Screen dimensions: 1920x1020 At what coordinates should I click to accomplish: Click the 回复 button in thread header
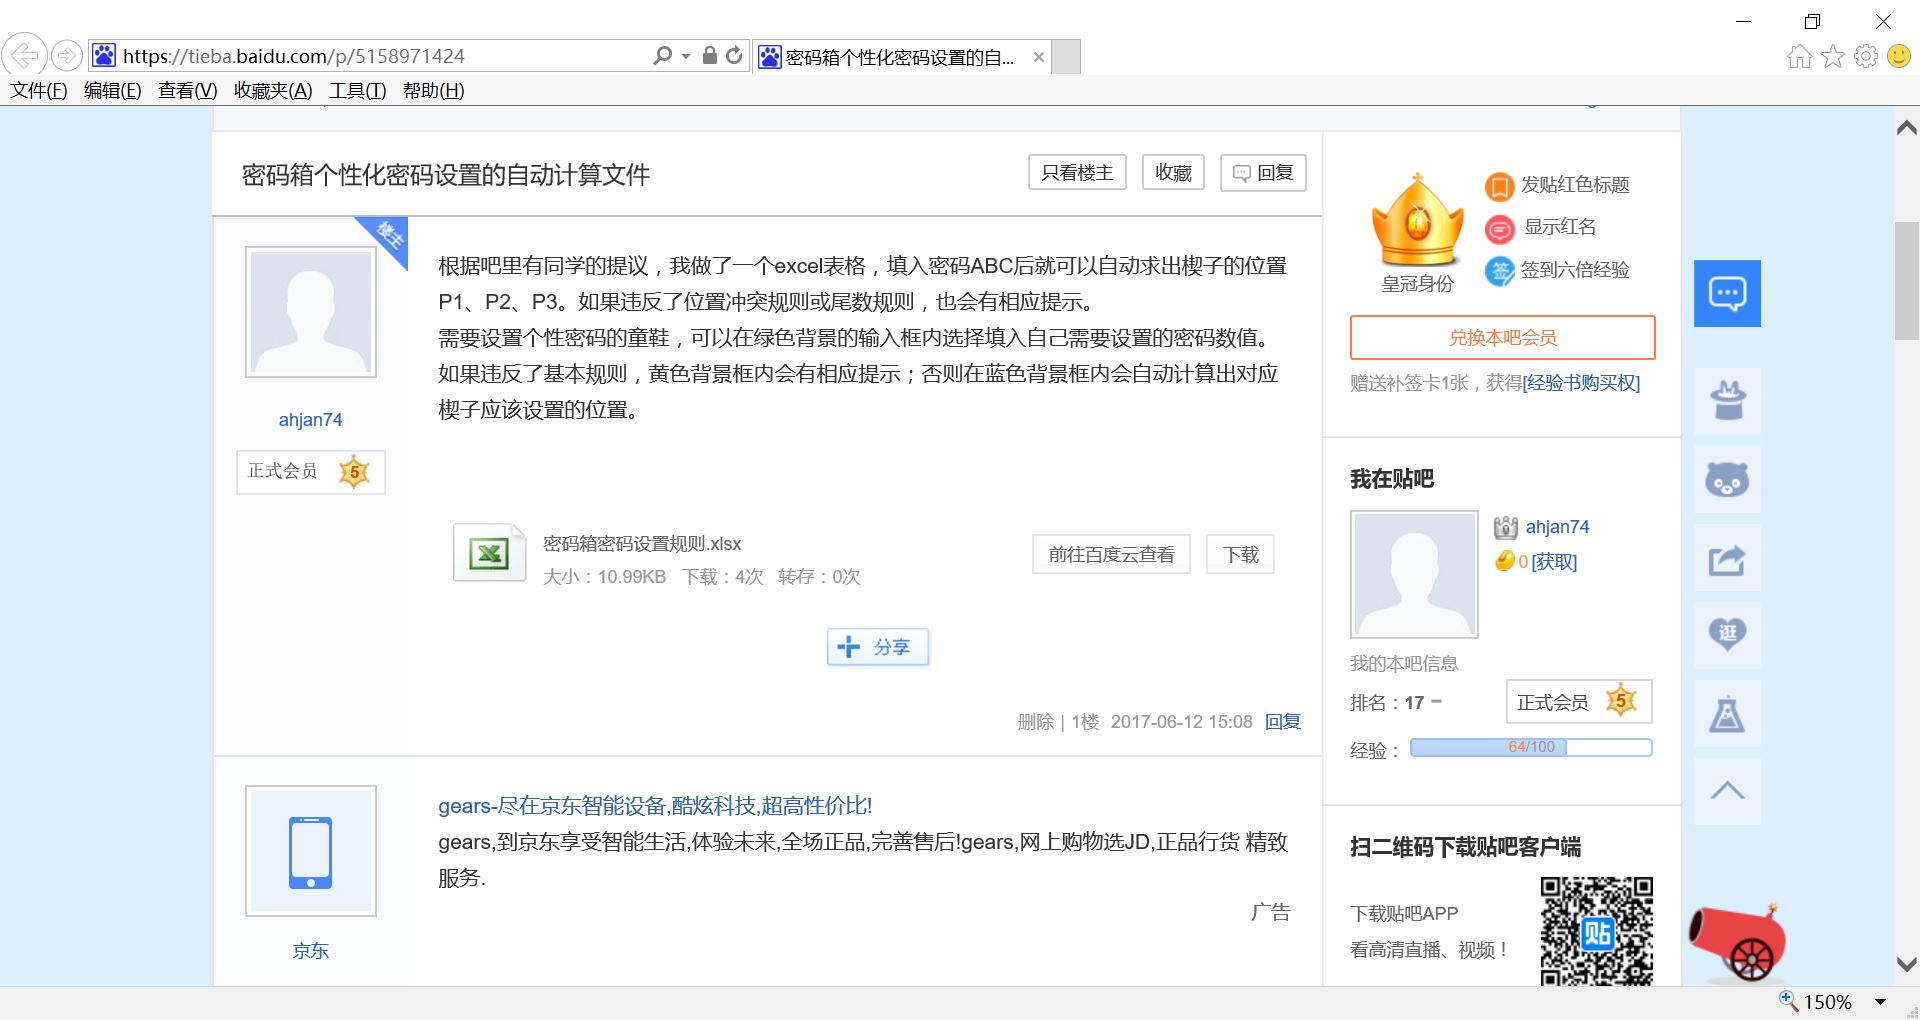click(1263, 173)
